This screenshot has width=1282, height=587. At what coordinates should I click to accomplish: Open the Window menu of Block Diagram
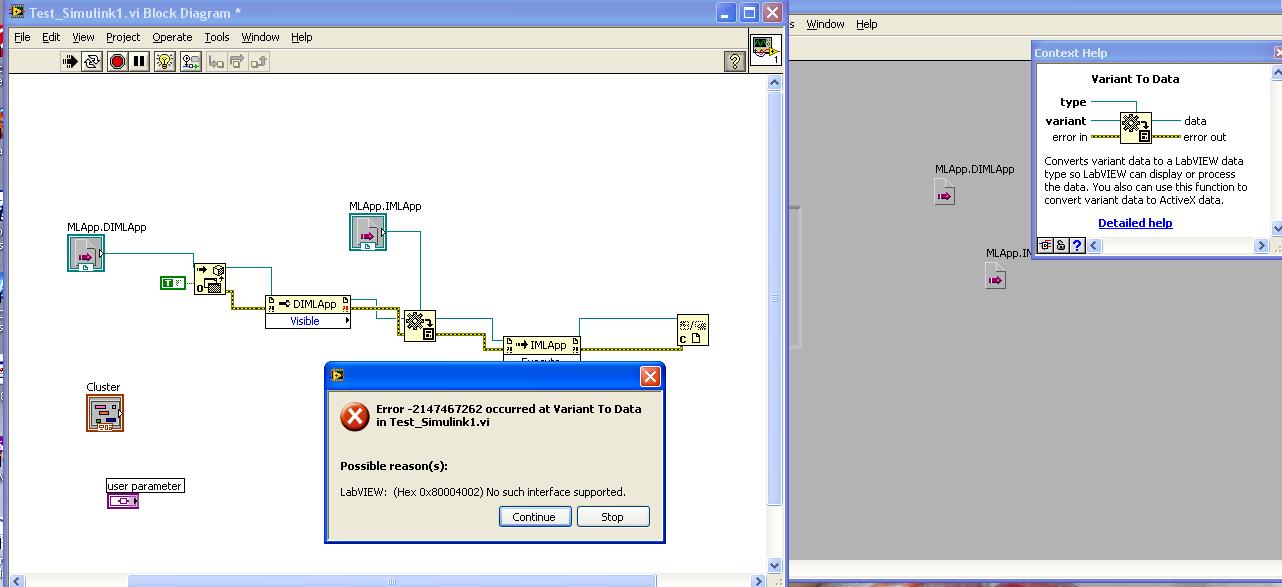[260, 37]
